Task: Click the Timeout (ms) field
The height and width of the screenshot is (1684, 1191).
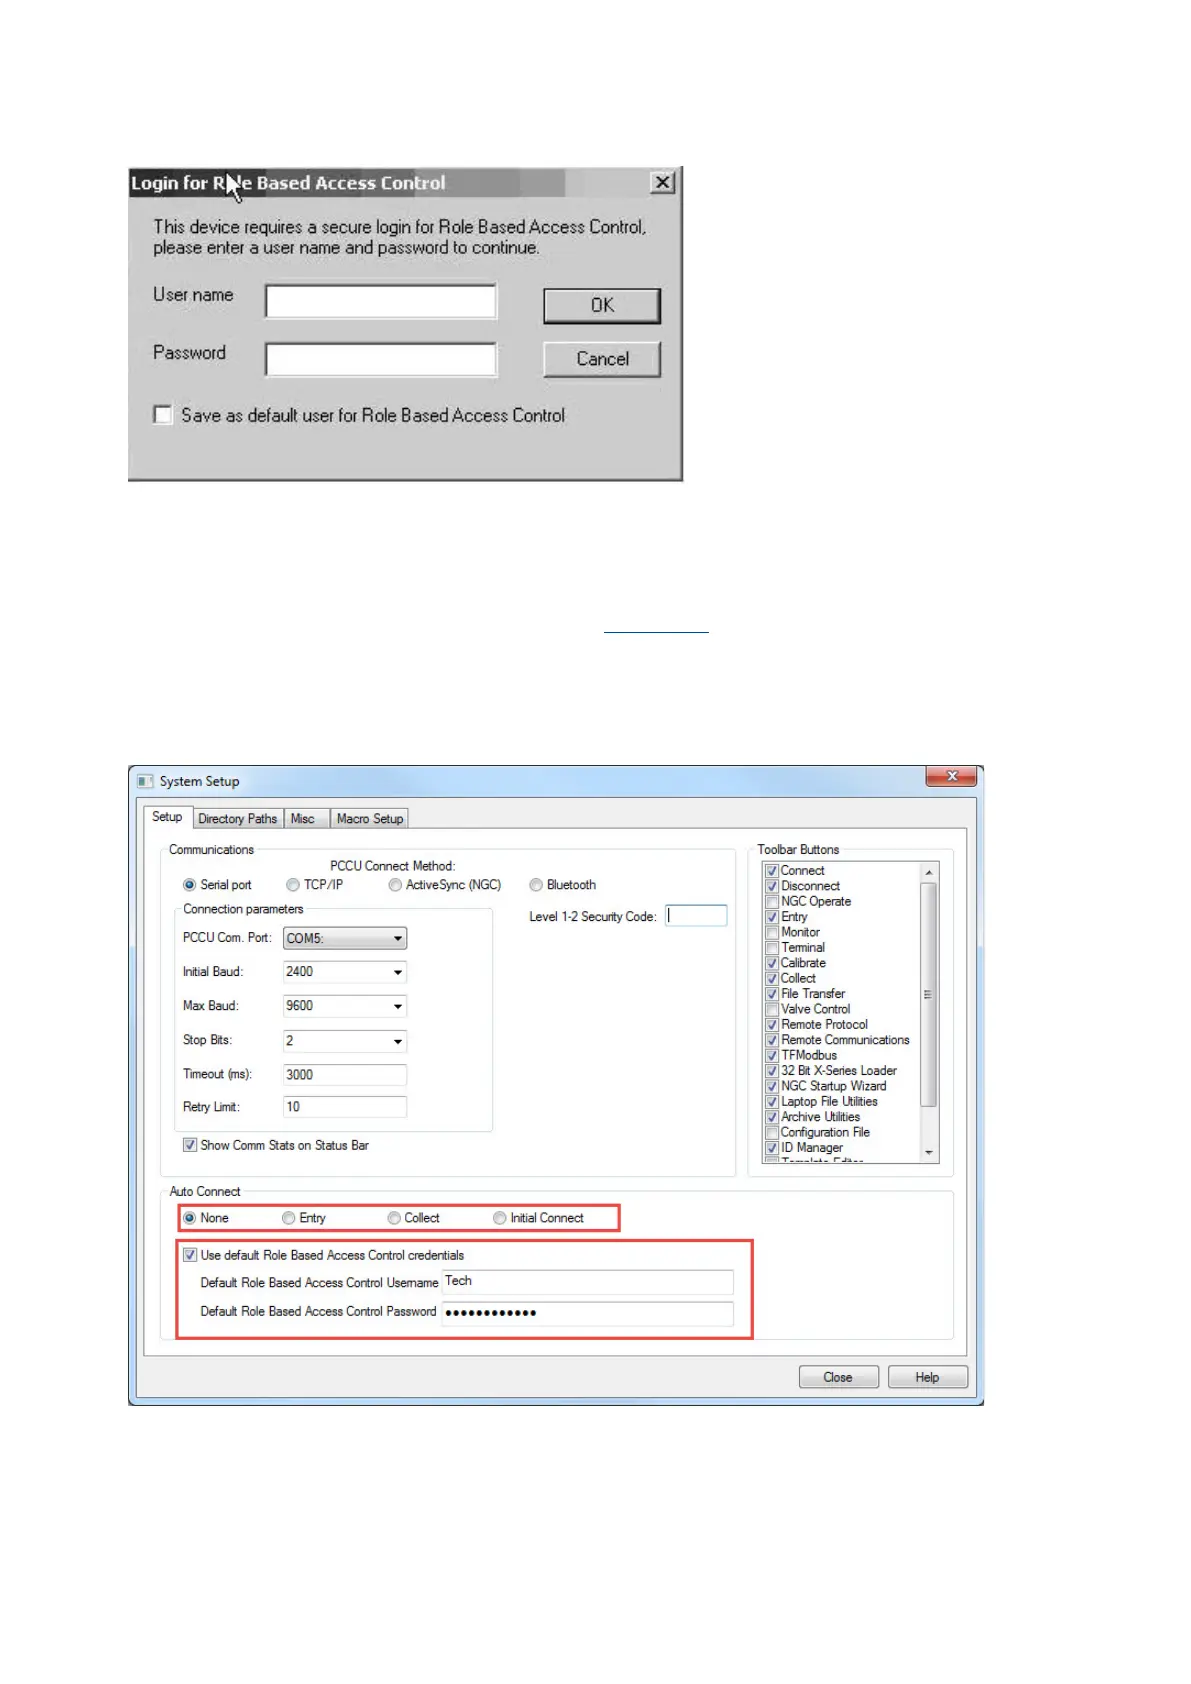Action: point(345,1075)
